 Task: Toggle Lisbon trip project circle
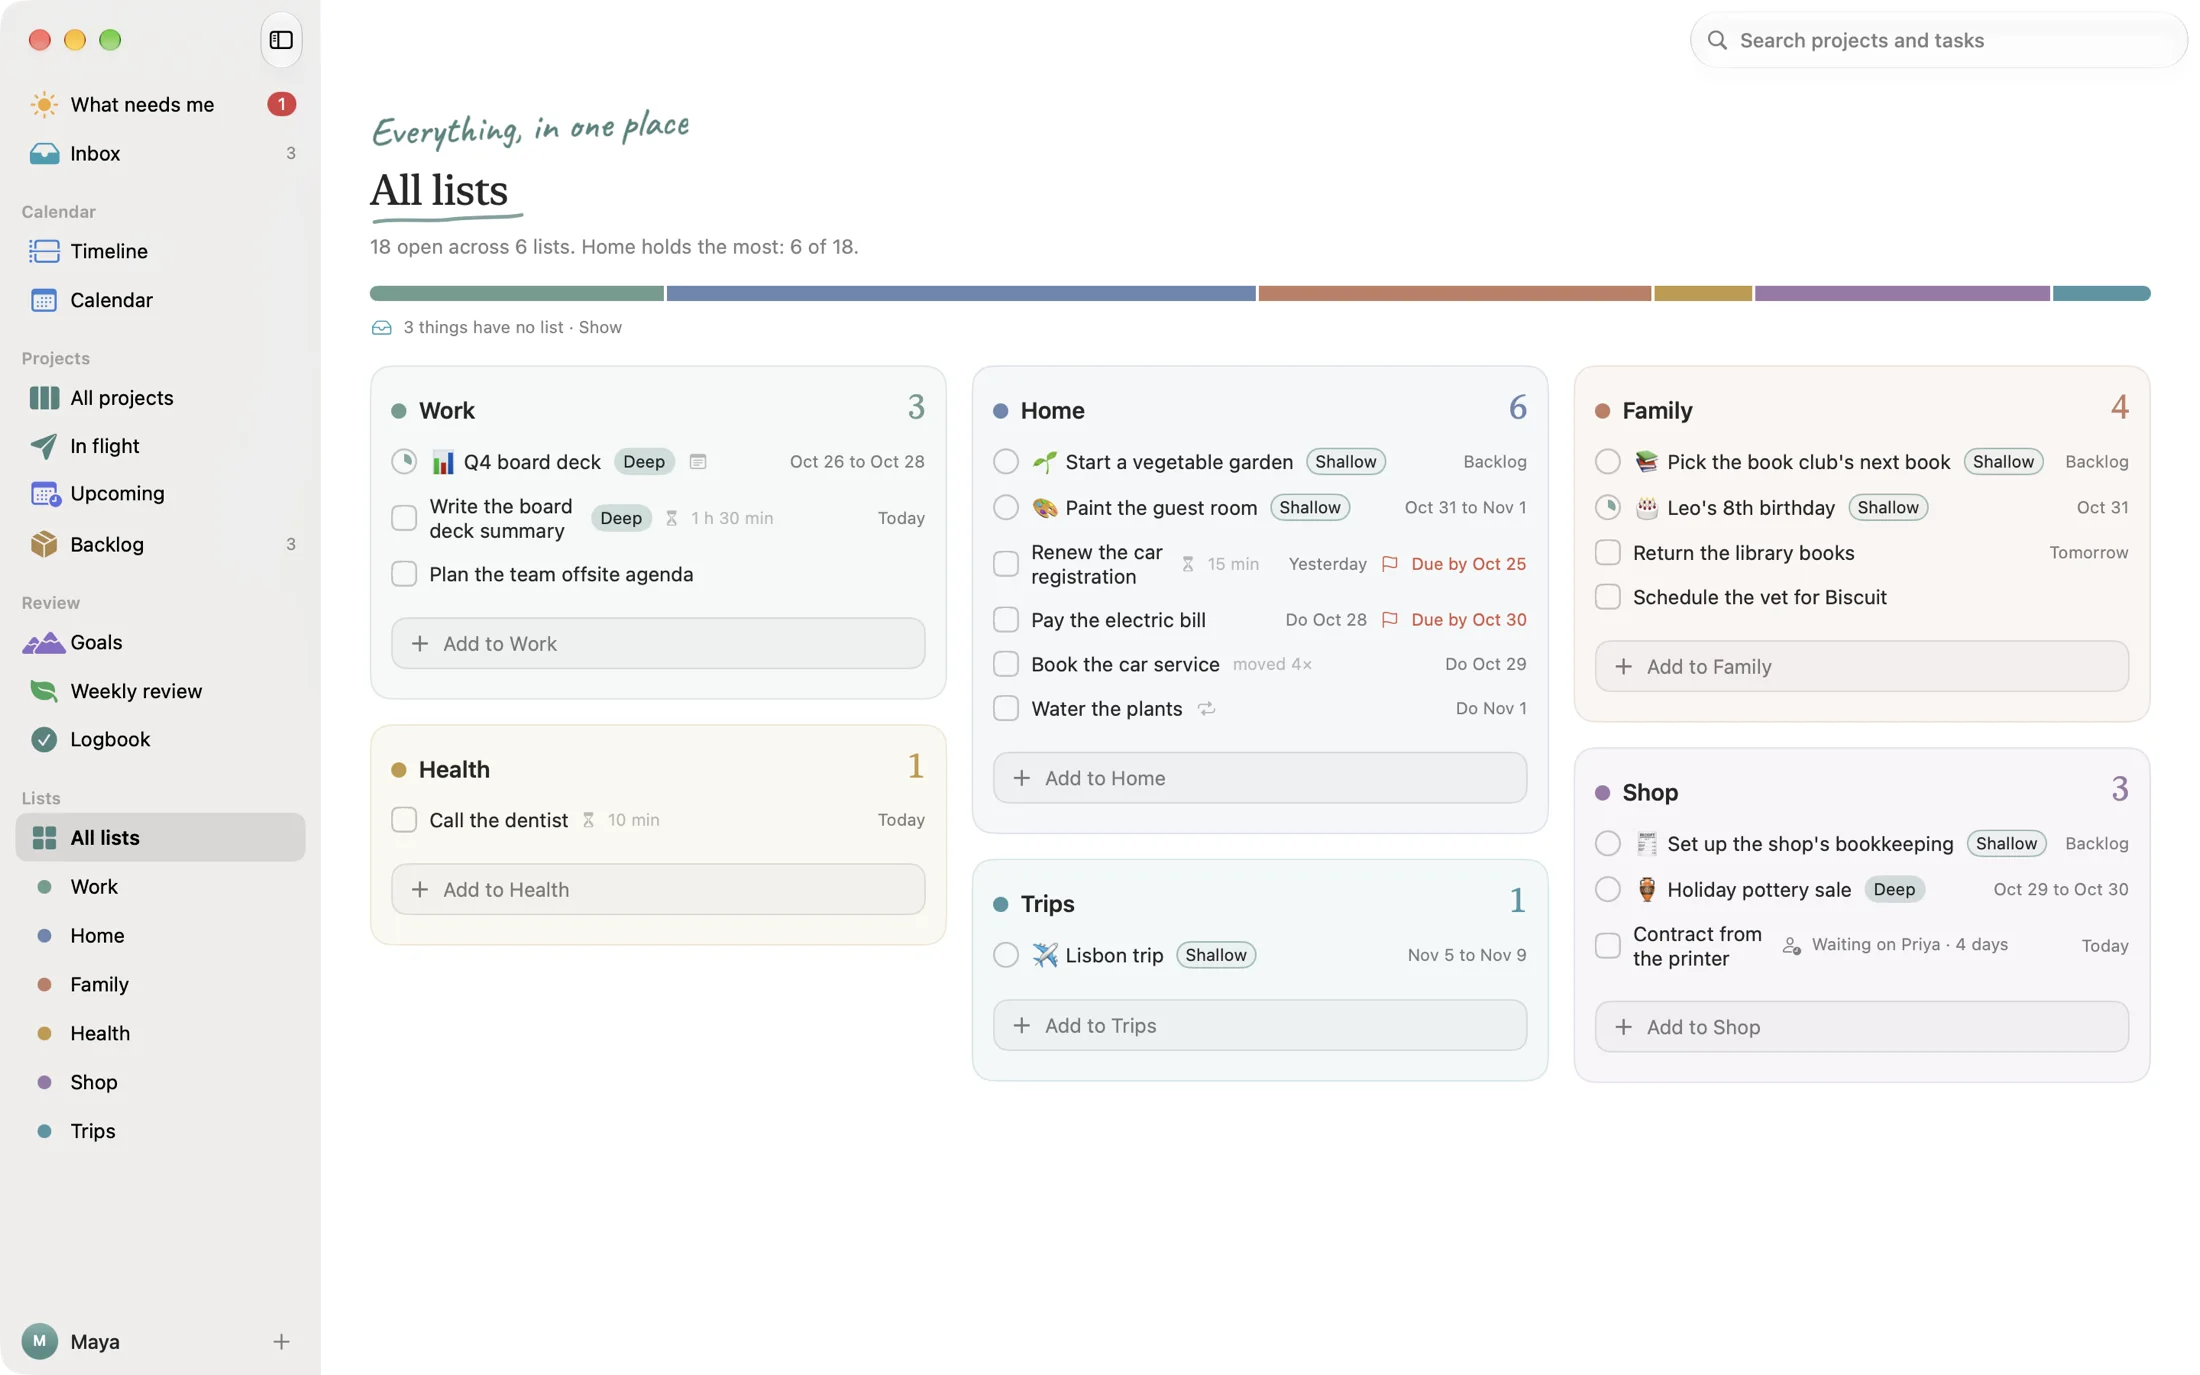(x=1006, y=955)
